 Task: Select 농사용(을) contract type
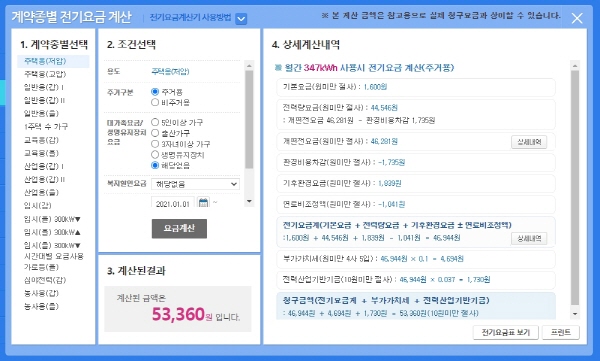click(x=41, y=306)
